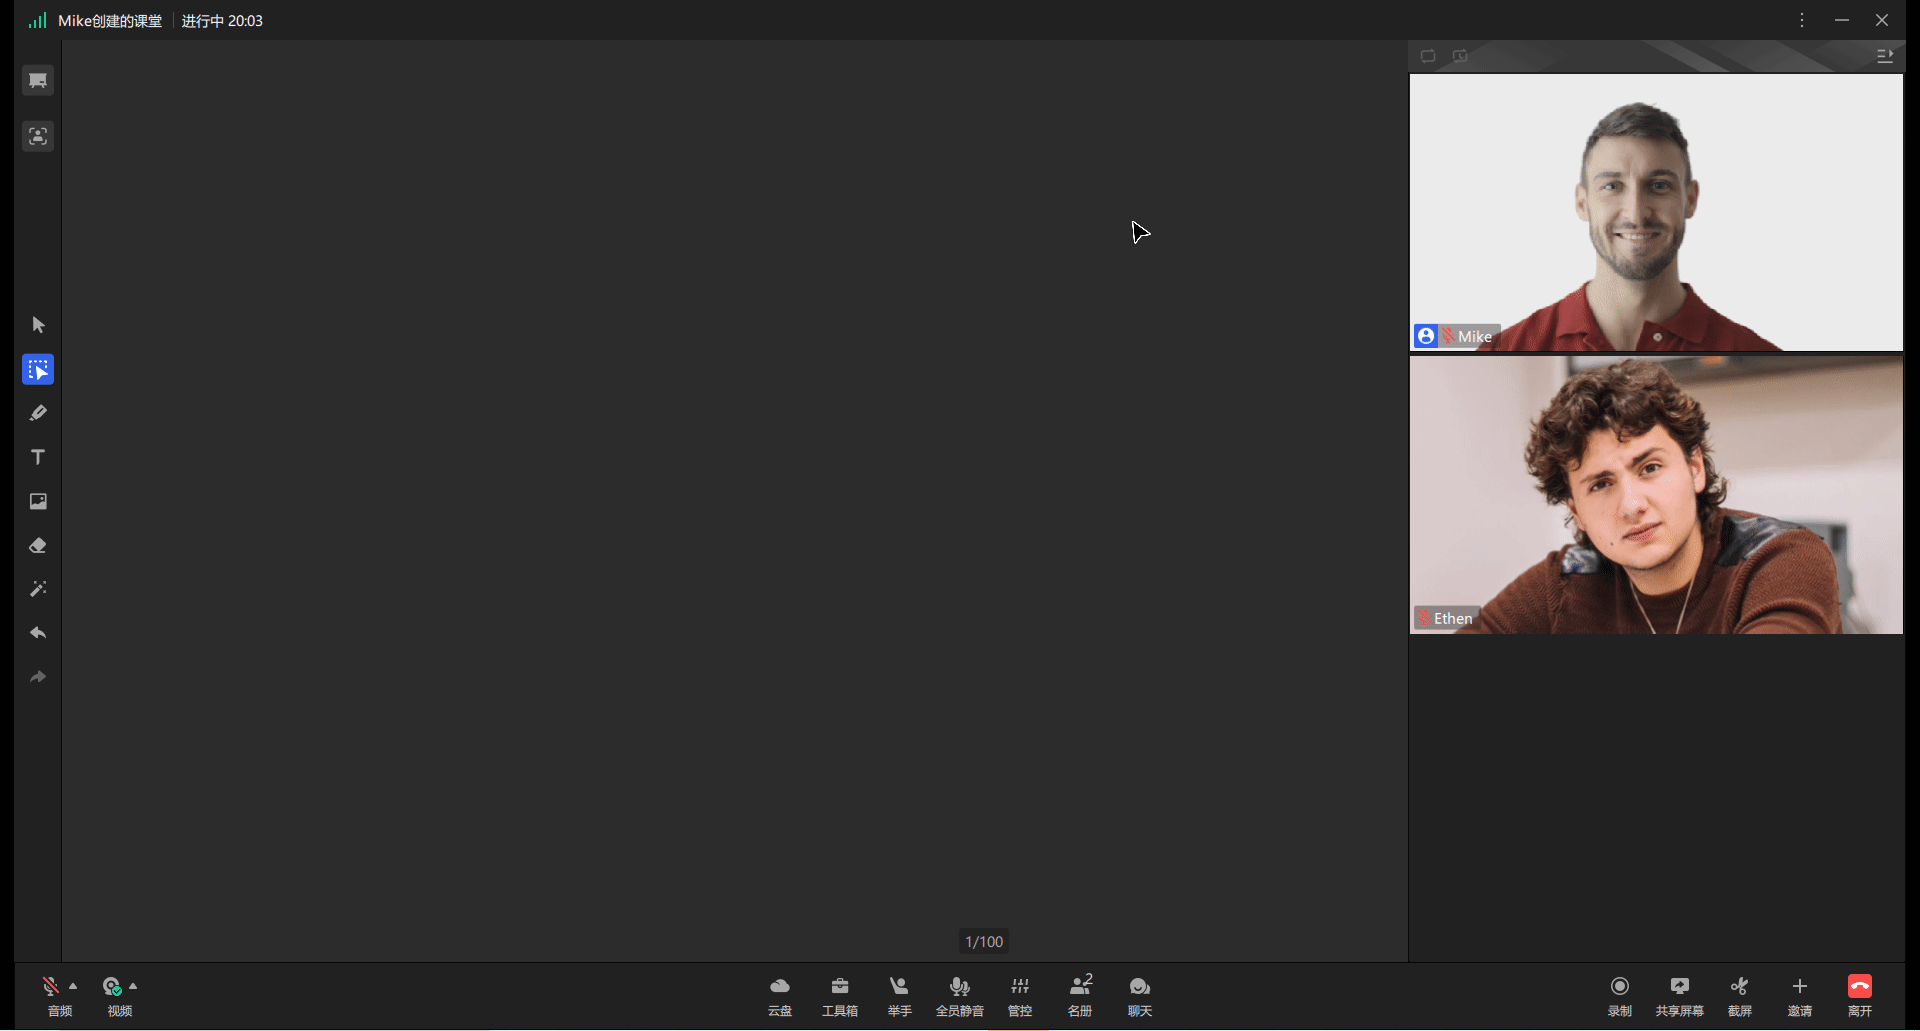
Task: Click 共享屏幕 share screen
Action: [1680, 996]
